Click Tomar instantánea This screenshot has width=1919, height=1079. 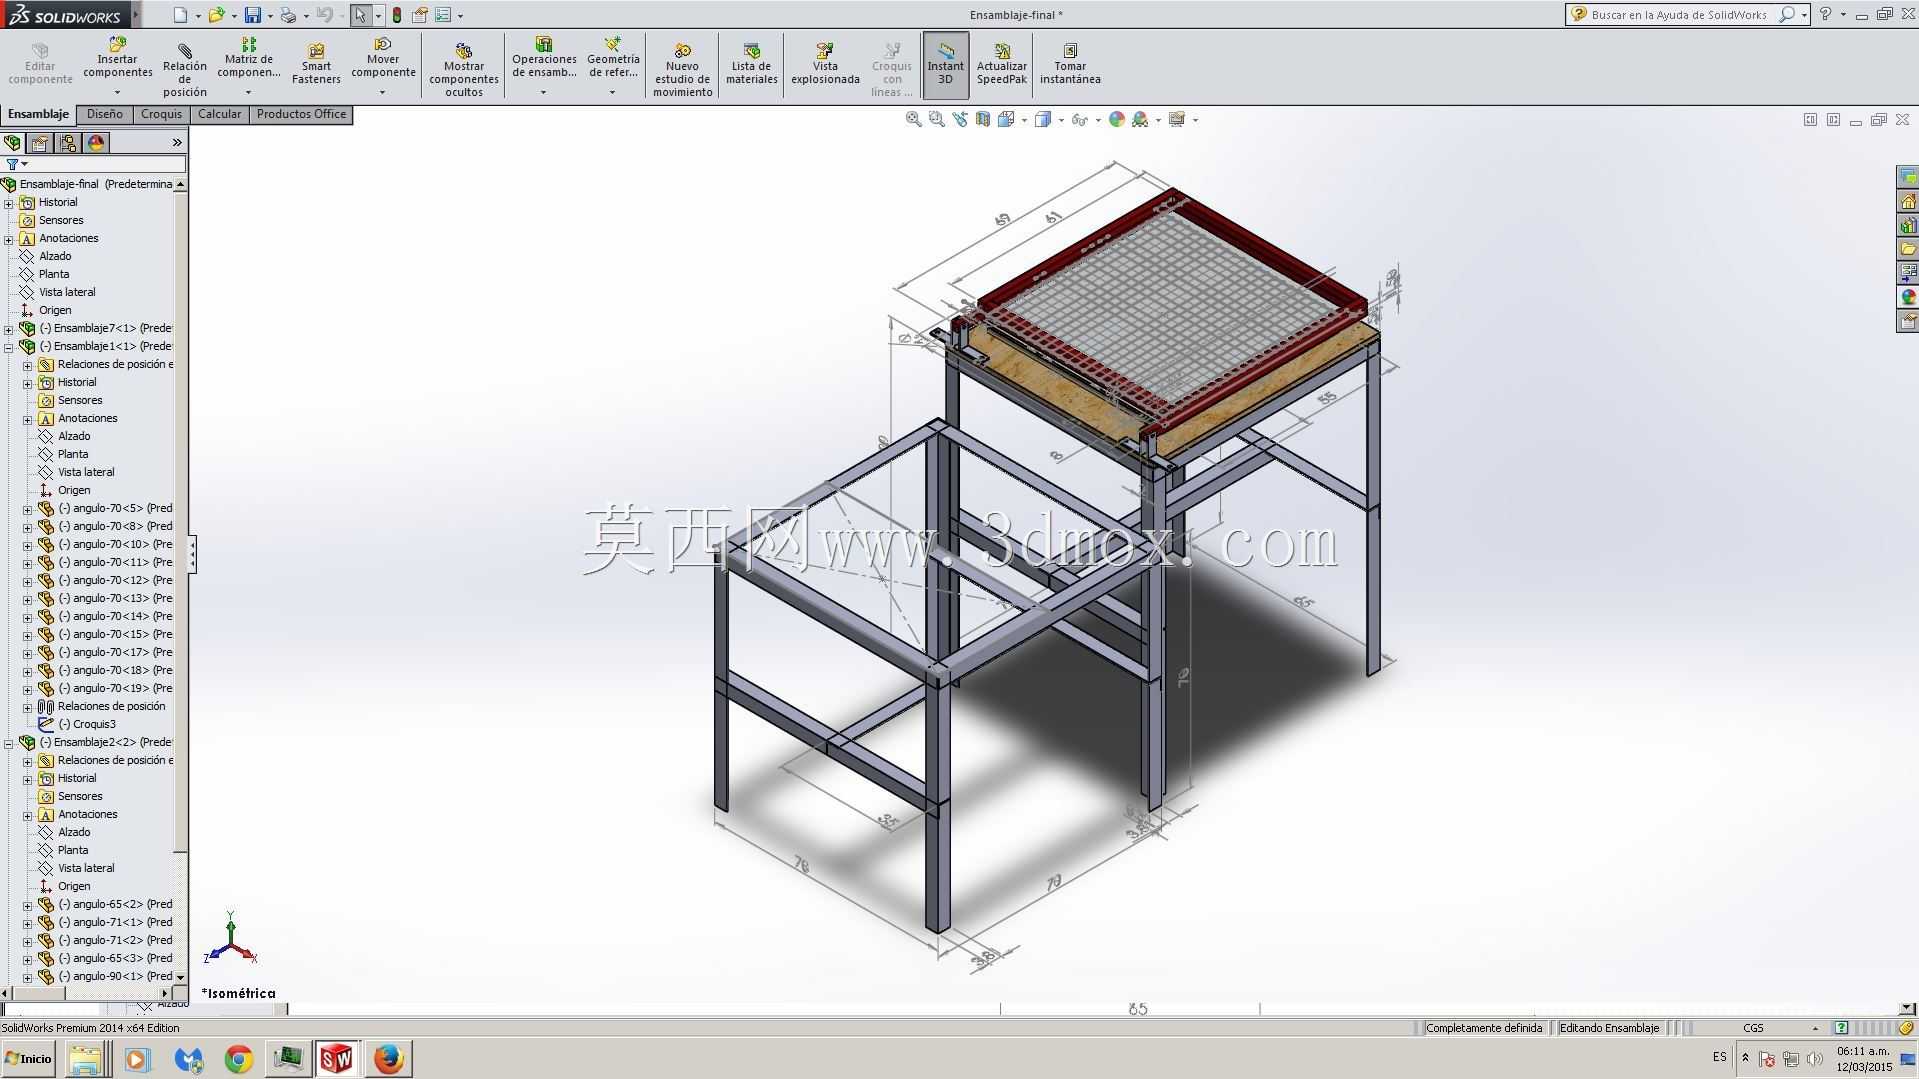click(x=1070, y=64)
